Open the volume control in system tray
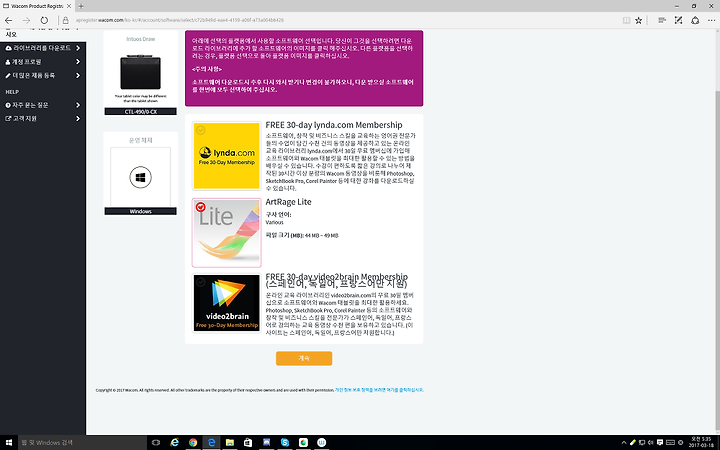720x450 pixels. (651, 443)
